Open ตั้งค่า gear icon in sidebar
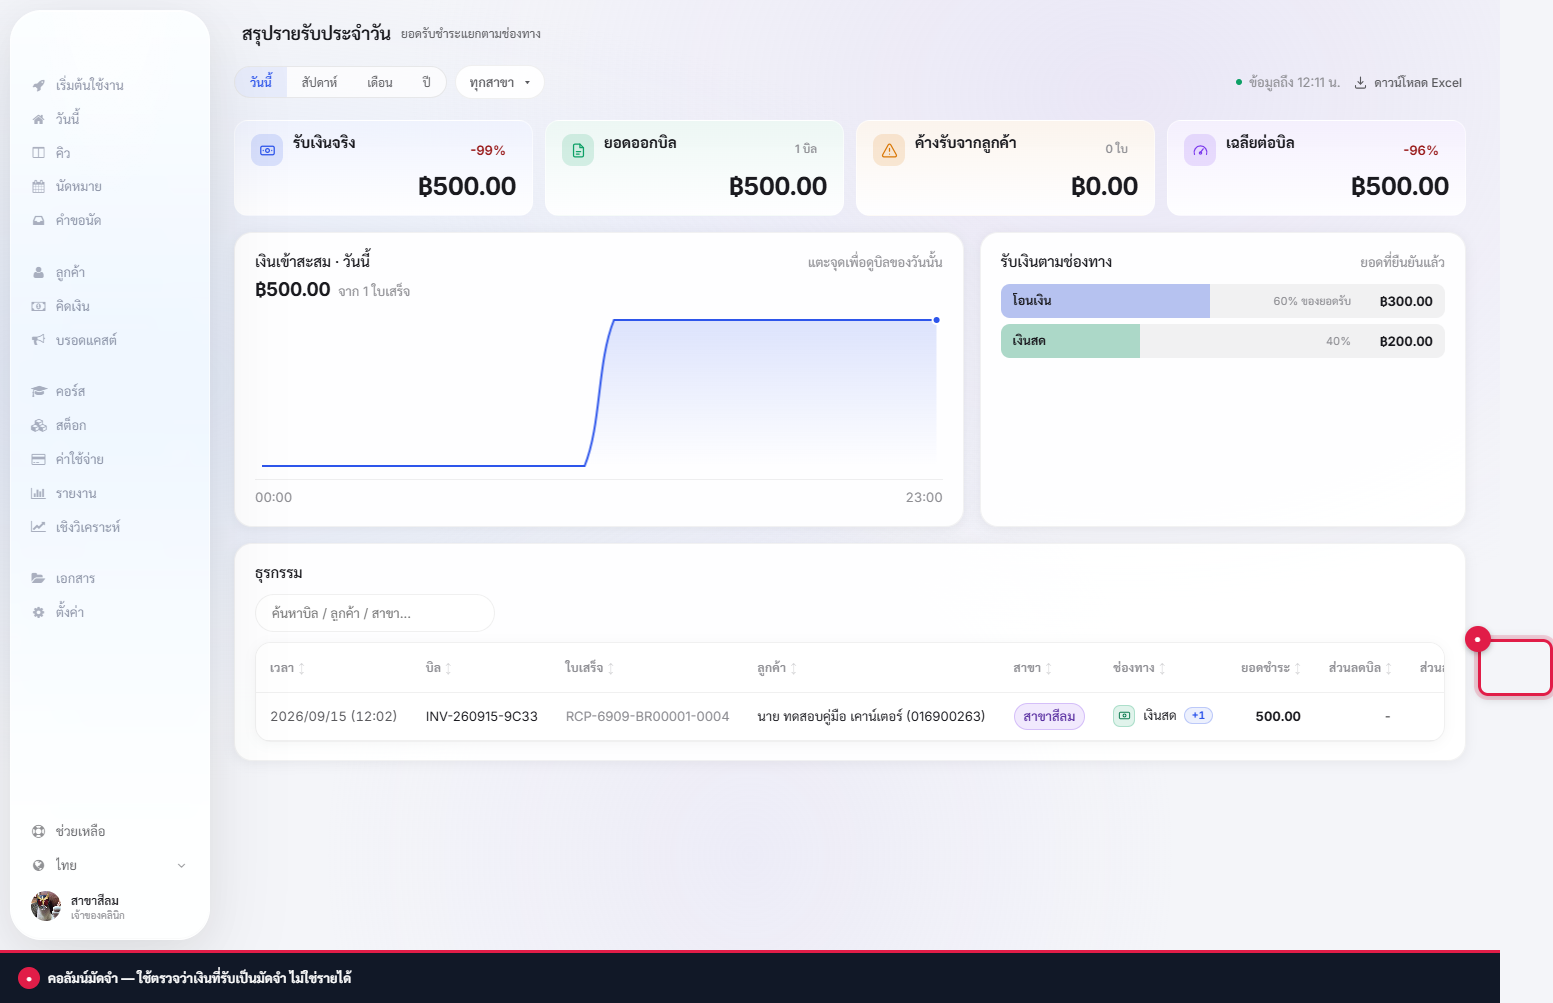The width and height of the screenshot is (1553, 1003). 38,613
